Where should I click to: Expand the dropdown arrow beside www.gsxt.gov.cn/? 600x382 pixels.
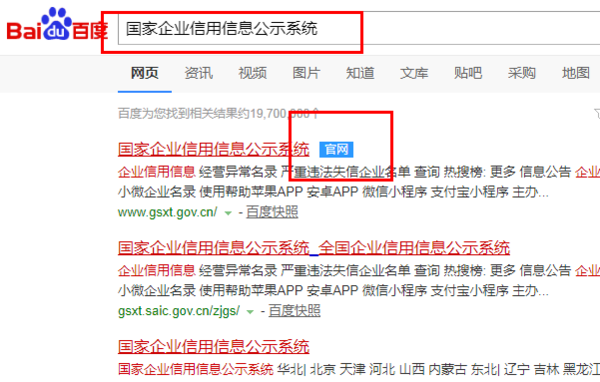[x=228, y=213]
